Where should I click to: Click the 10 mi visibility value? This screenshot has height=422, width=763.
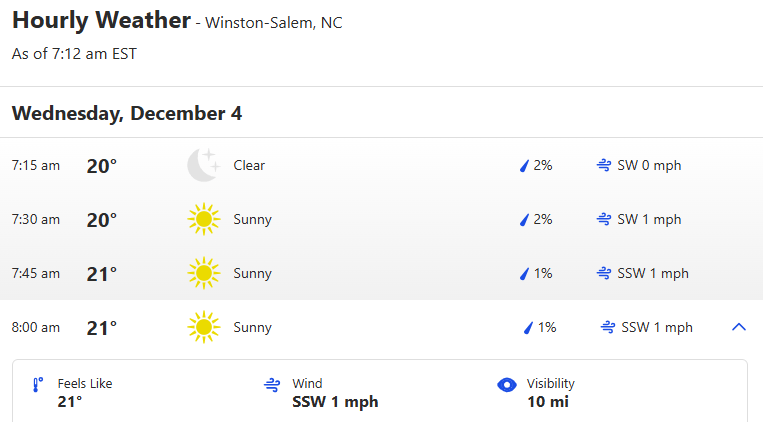(x=546, y=402)
